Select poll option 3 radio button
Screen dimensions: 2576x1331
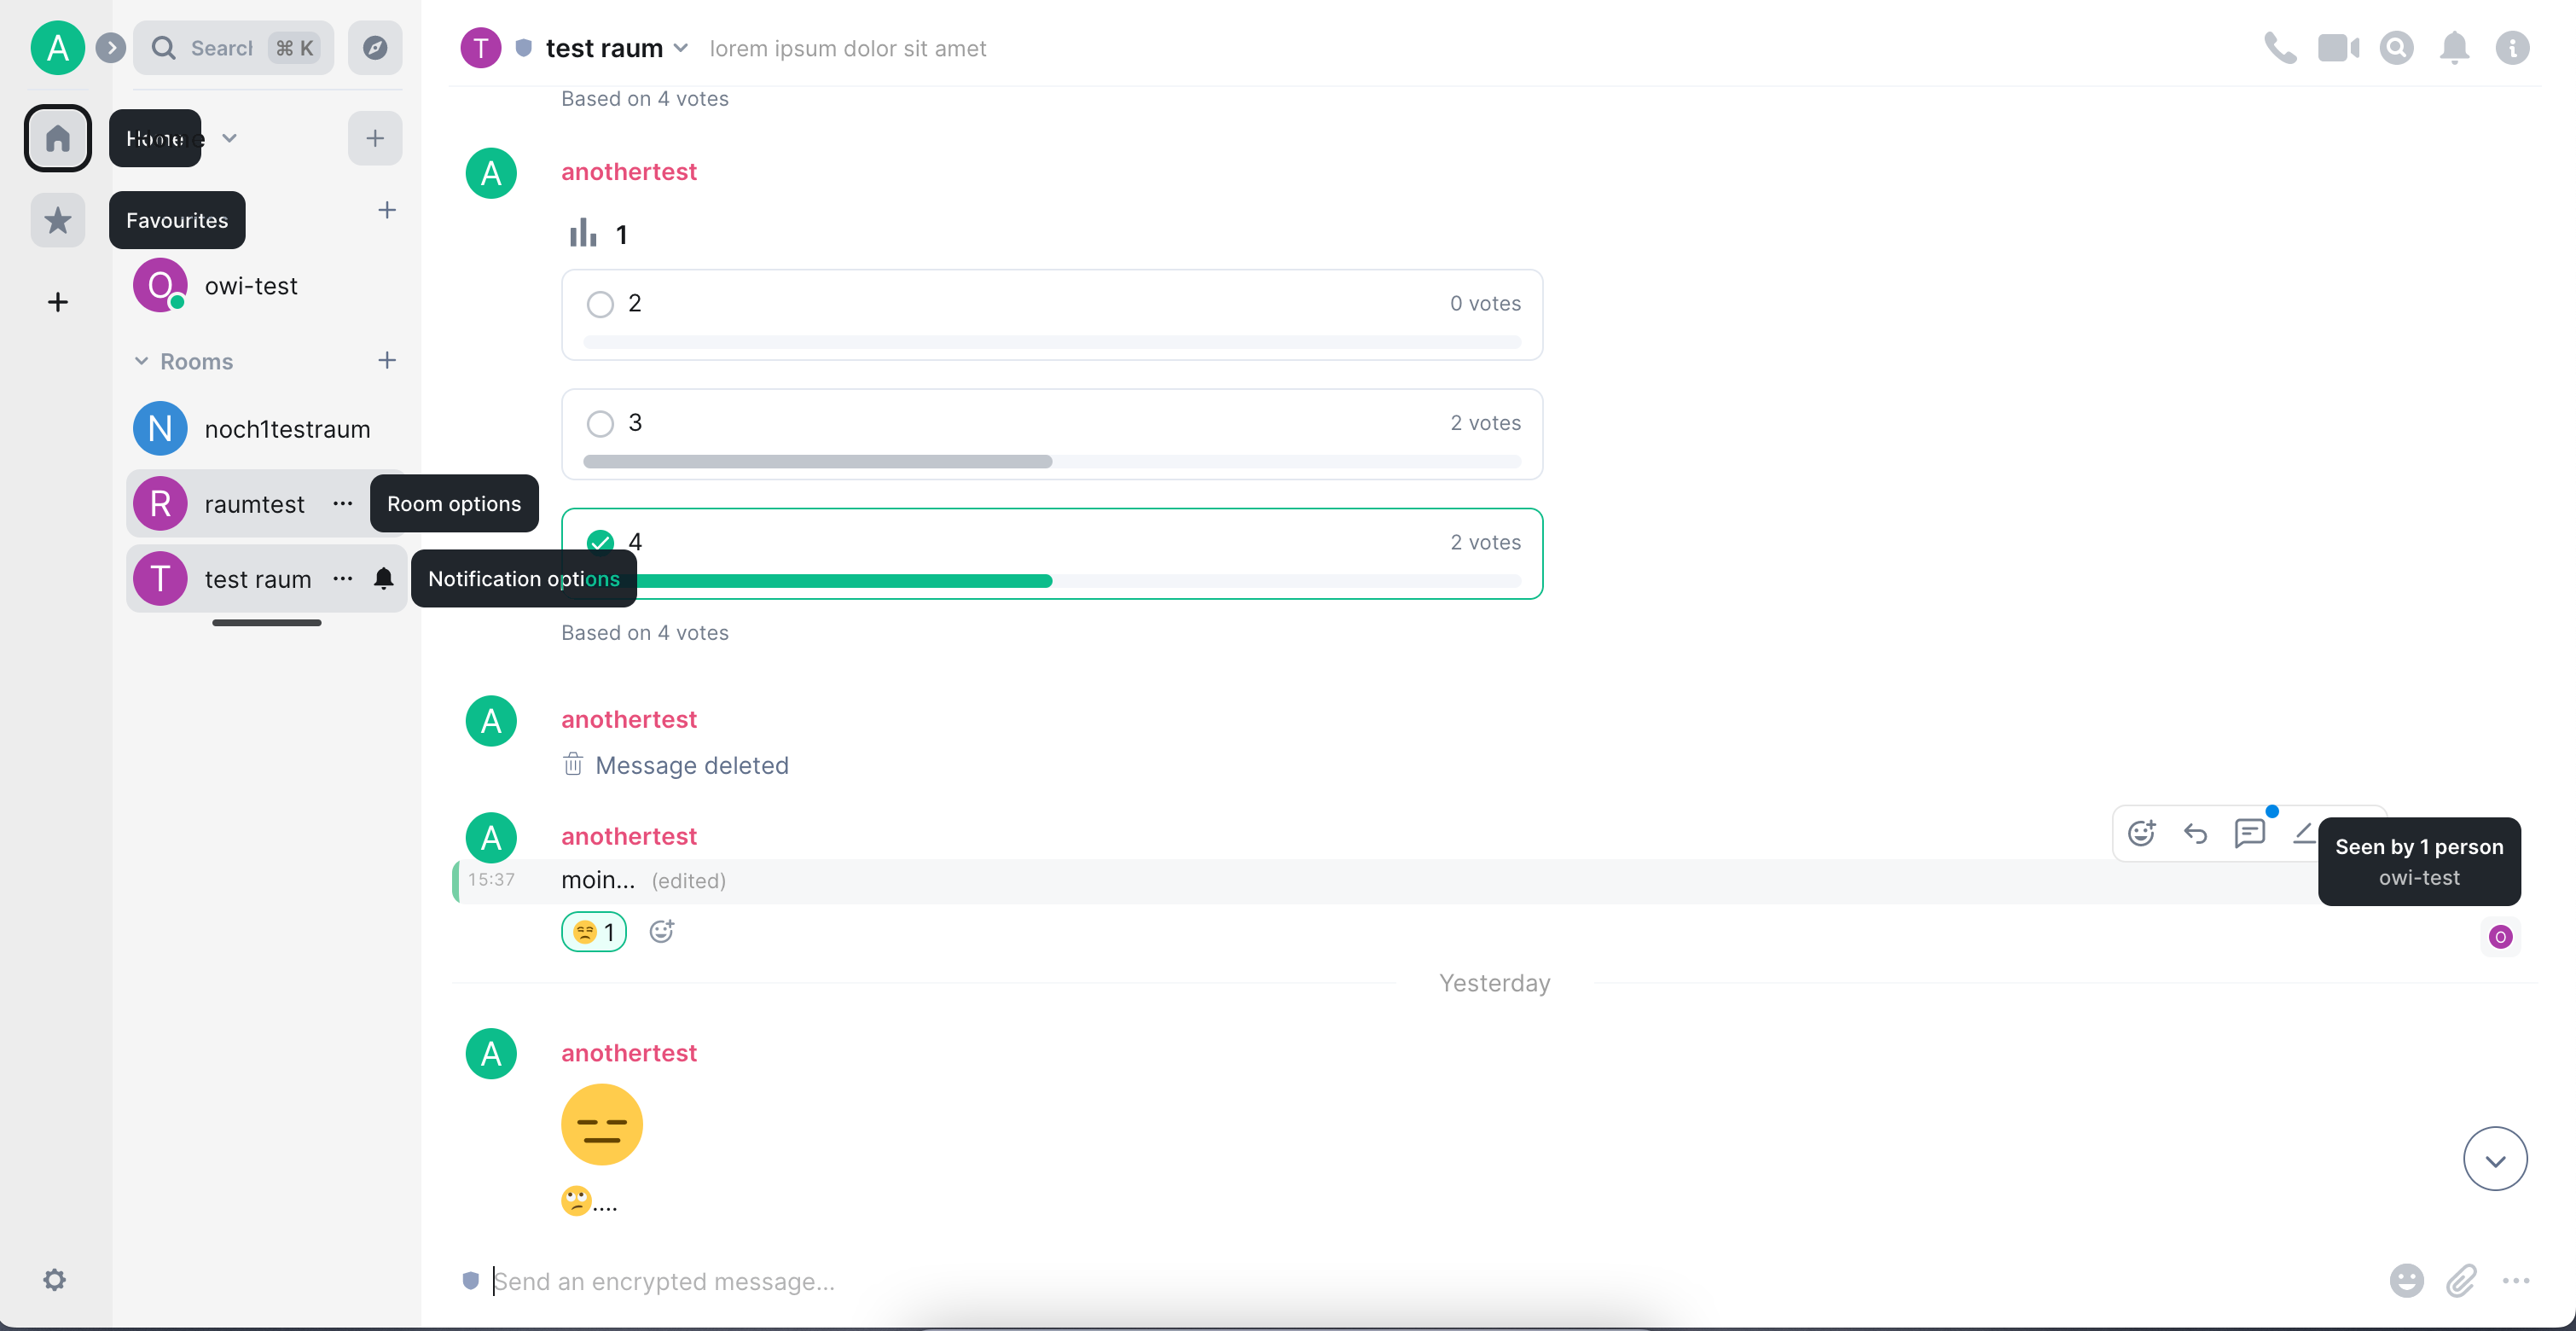click(599, 423)
